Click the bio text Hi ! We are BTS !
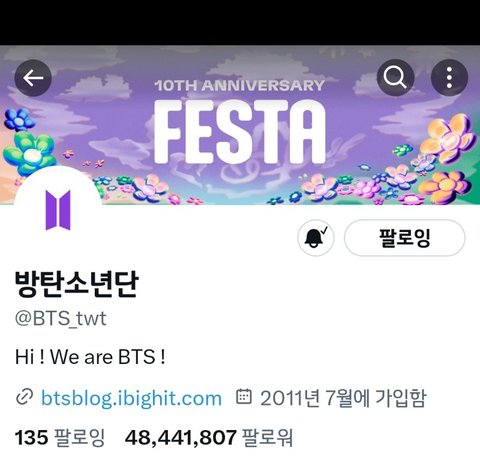Screen dimensions: 480x463 [90, 357]
